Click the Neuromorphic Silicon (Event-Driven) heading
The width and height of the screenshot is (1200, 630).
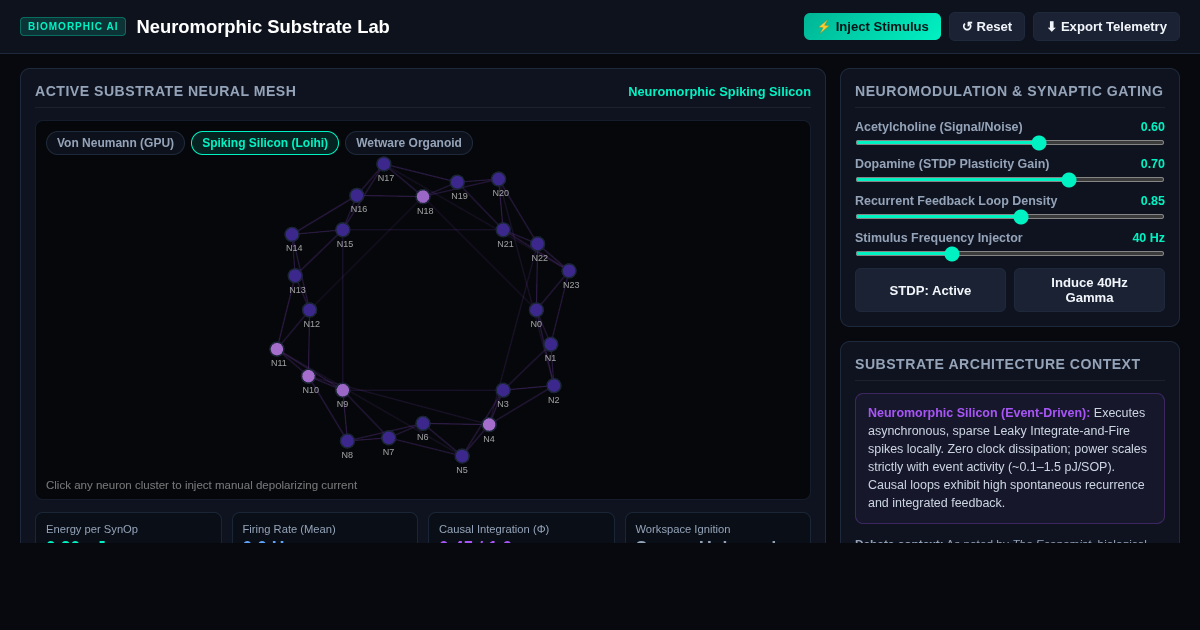[979, 413]
